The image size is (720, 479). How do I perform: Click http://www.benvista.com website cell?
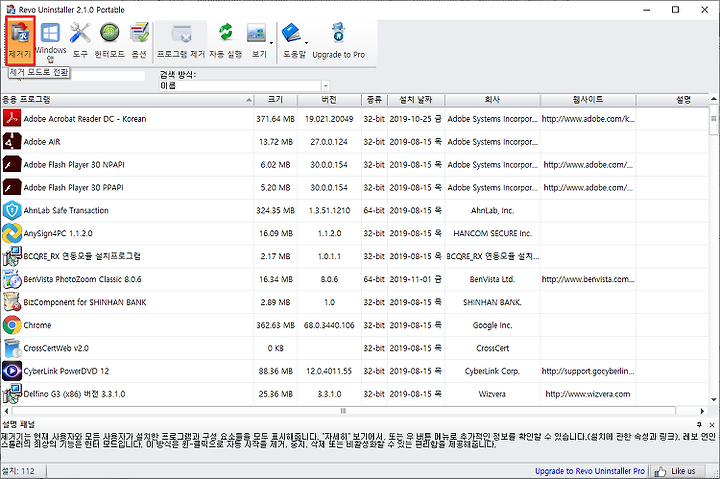[588, 279]
